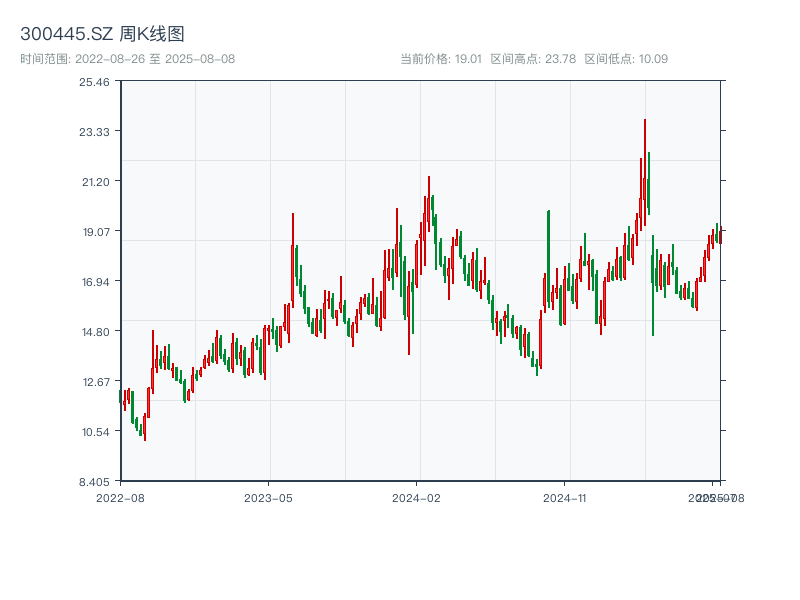
Task: Click the 300445.SZ 周K线图 chart title
Action: coord(102,35)
